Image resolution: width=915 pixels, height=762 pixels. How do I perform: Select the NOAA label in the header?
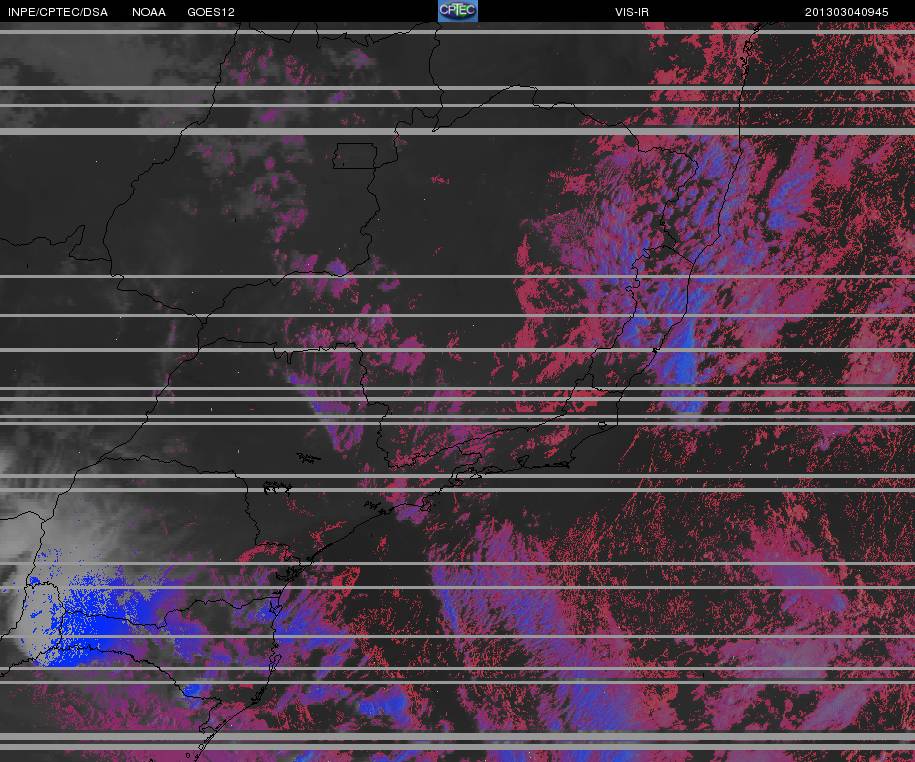[x=149, y=12]
